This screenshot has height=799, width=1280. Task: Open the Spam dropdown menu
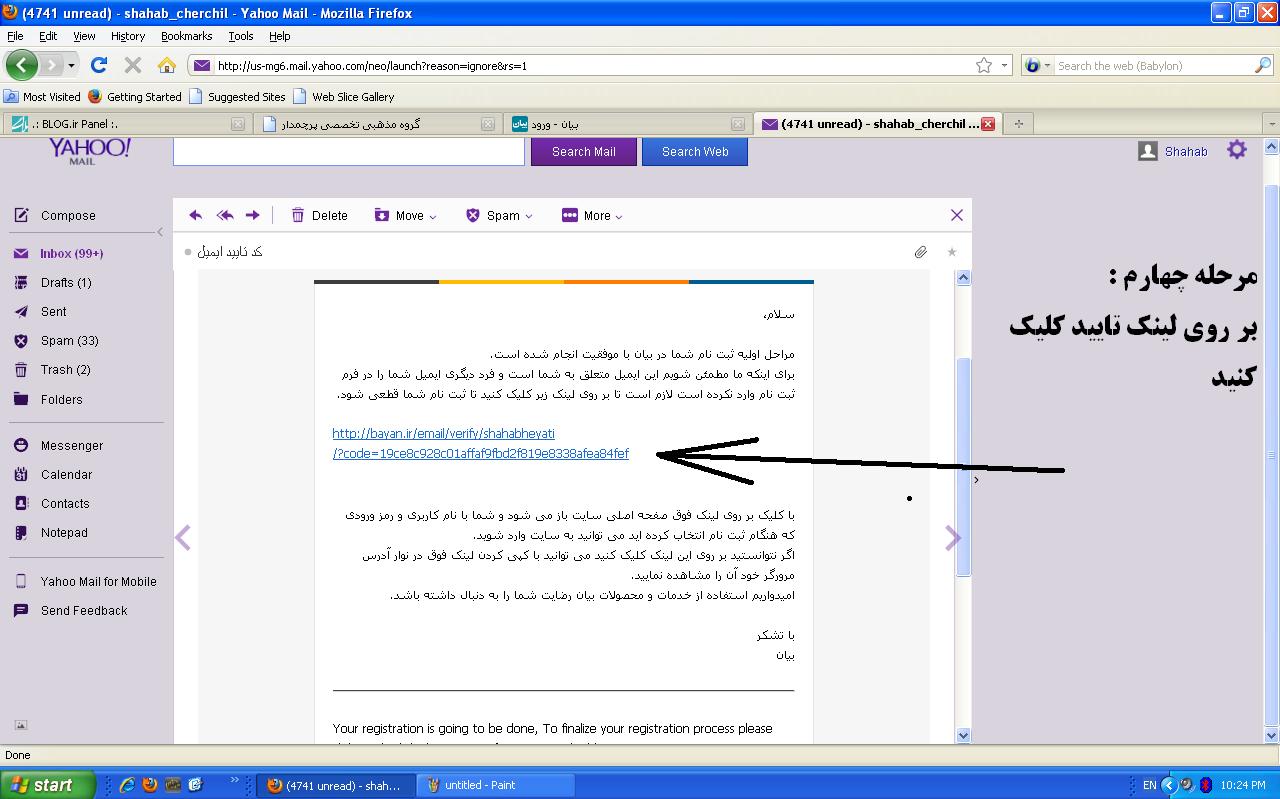(x=499, y=215)
